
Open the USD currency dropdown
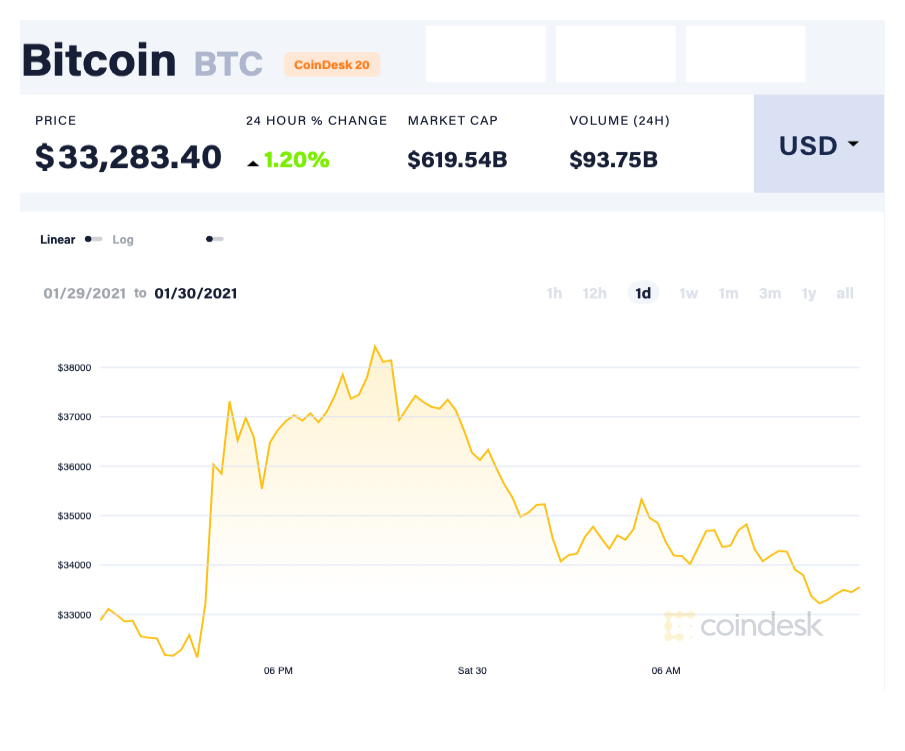(x=818, y=145)
